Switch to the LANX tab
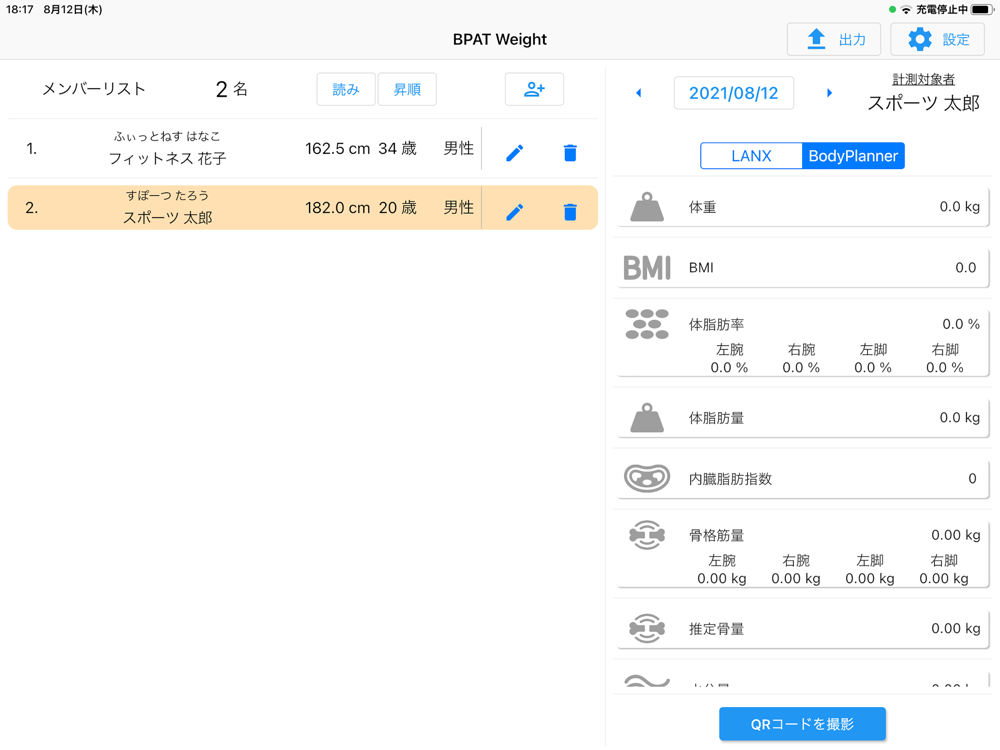 (751, 156)
